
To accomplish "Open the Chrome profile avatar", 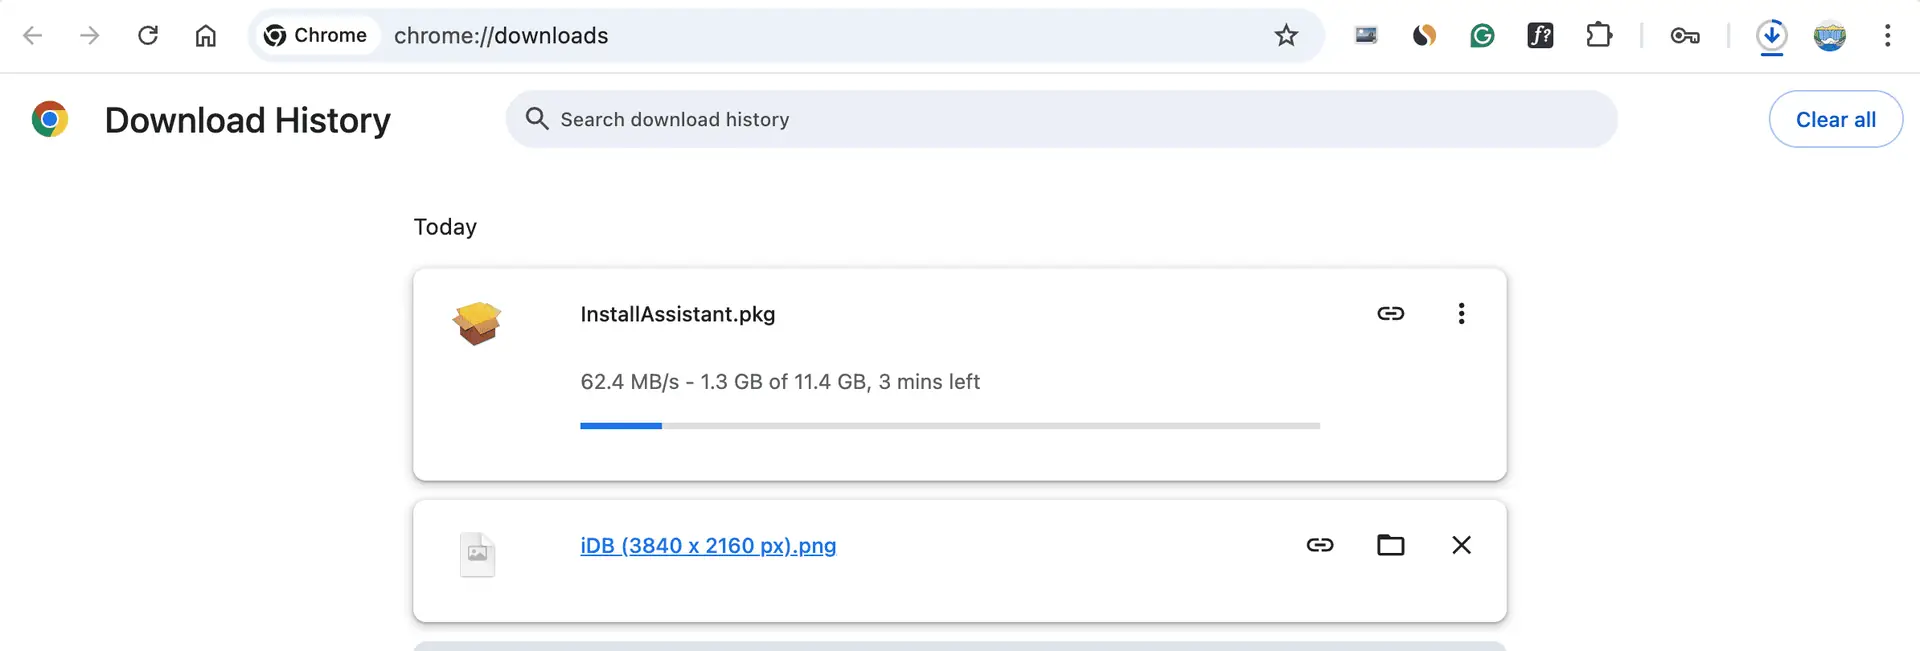I will pyautogui.click(x=1830, y=36).
